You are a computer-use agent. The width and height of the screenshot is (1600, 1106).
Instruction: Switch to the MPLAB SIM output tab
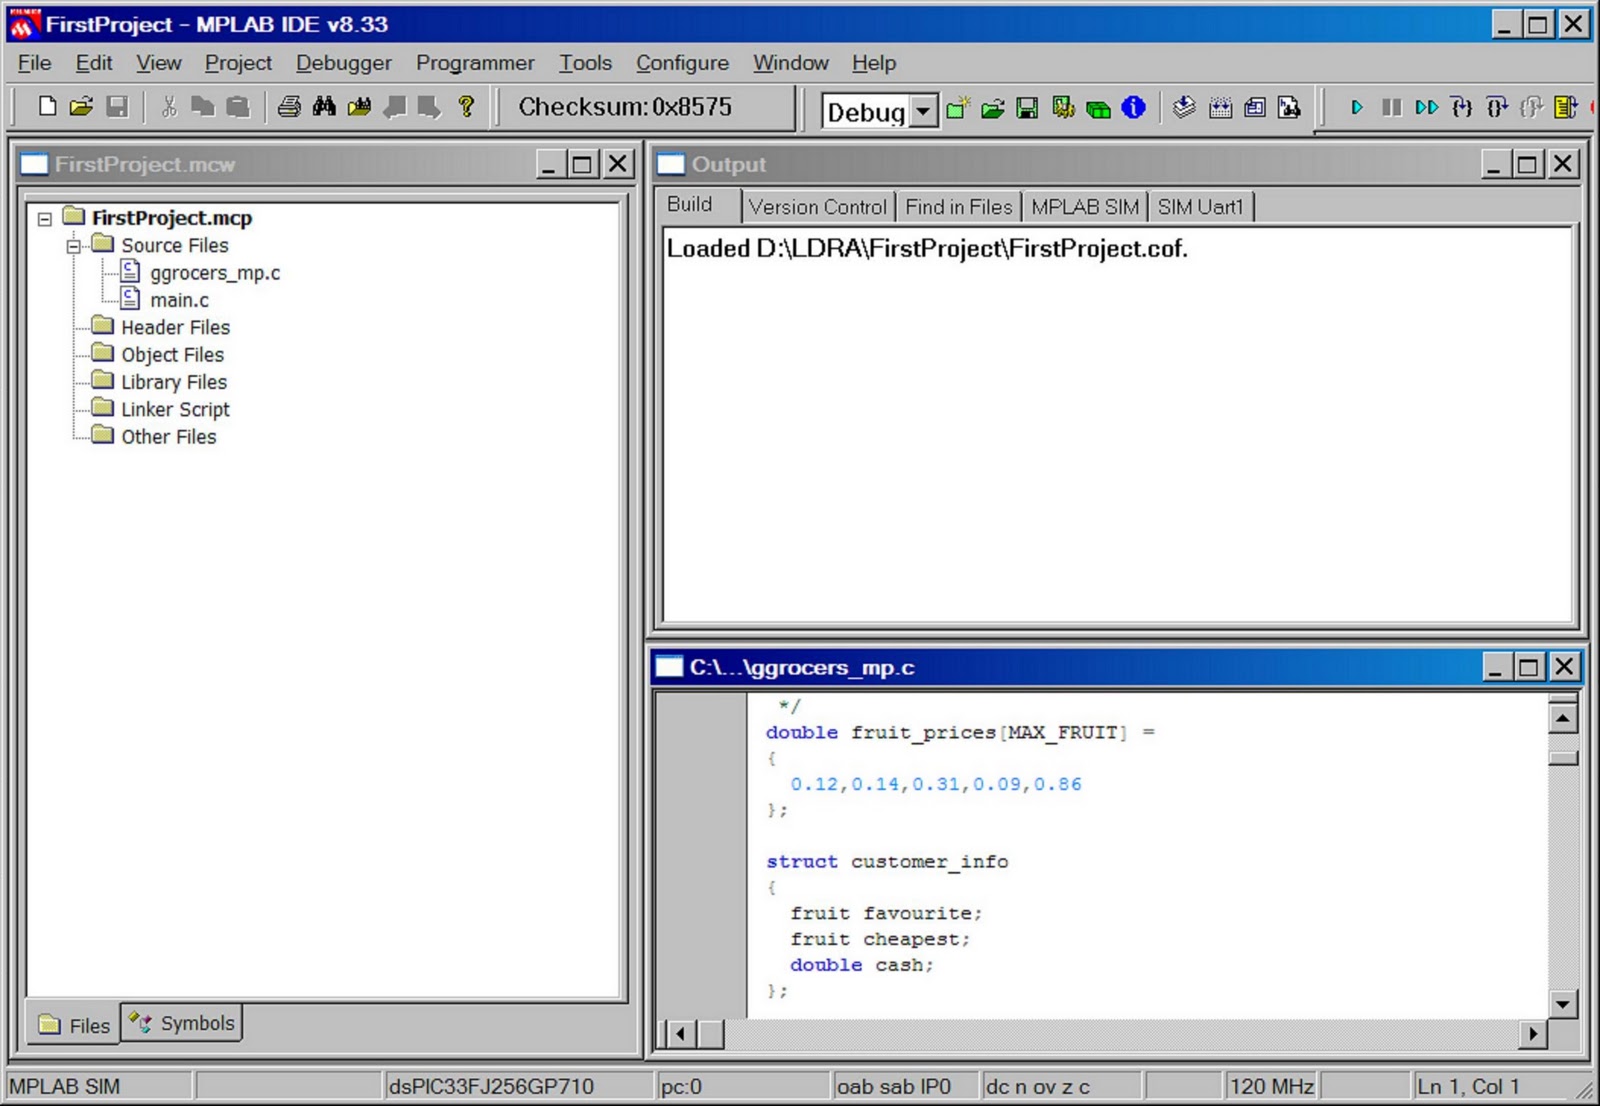(x=1084, y=206)
